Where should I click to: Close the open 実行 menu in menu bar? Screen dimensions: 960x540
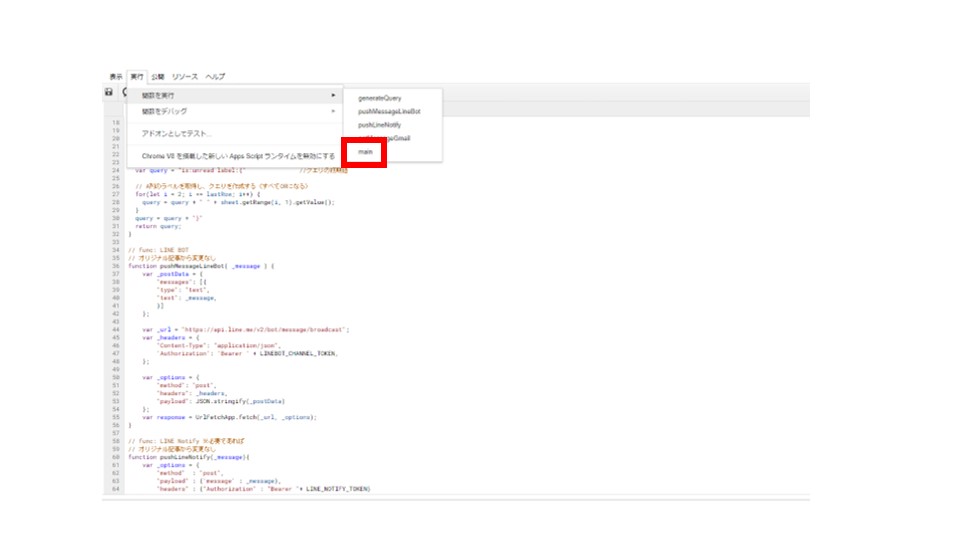click(x=137, y=77)
